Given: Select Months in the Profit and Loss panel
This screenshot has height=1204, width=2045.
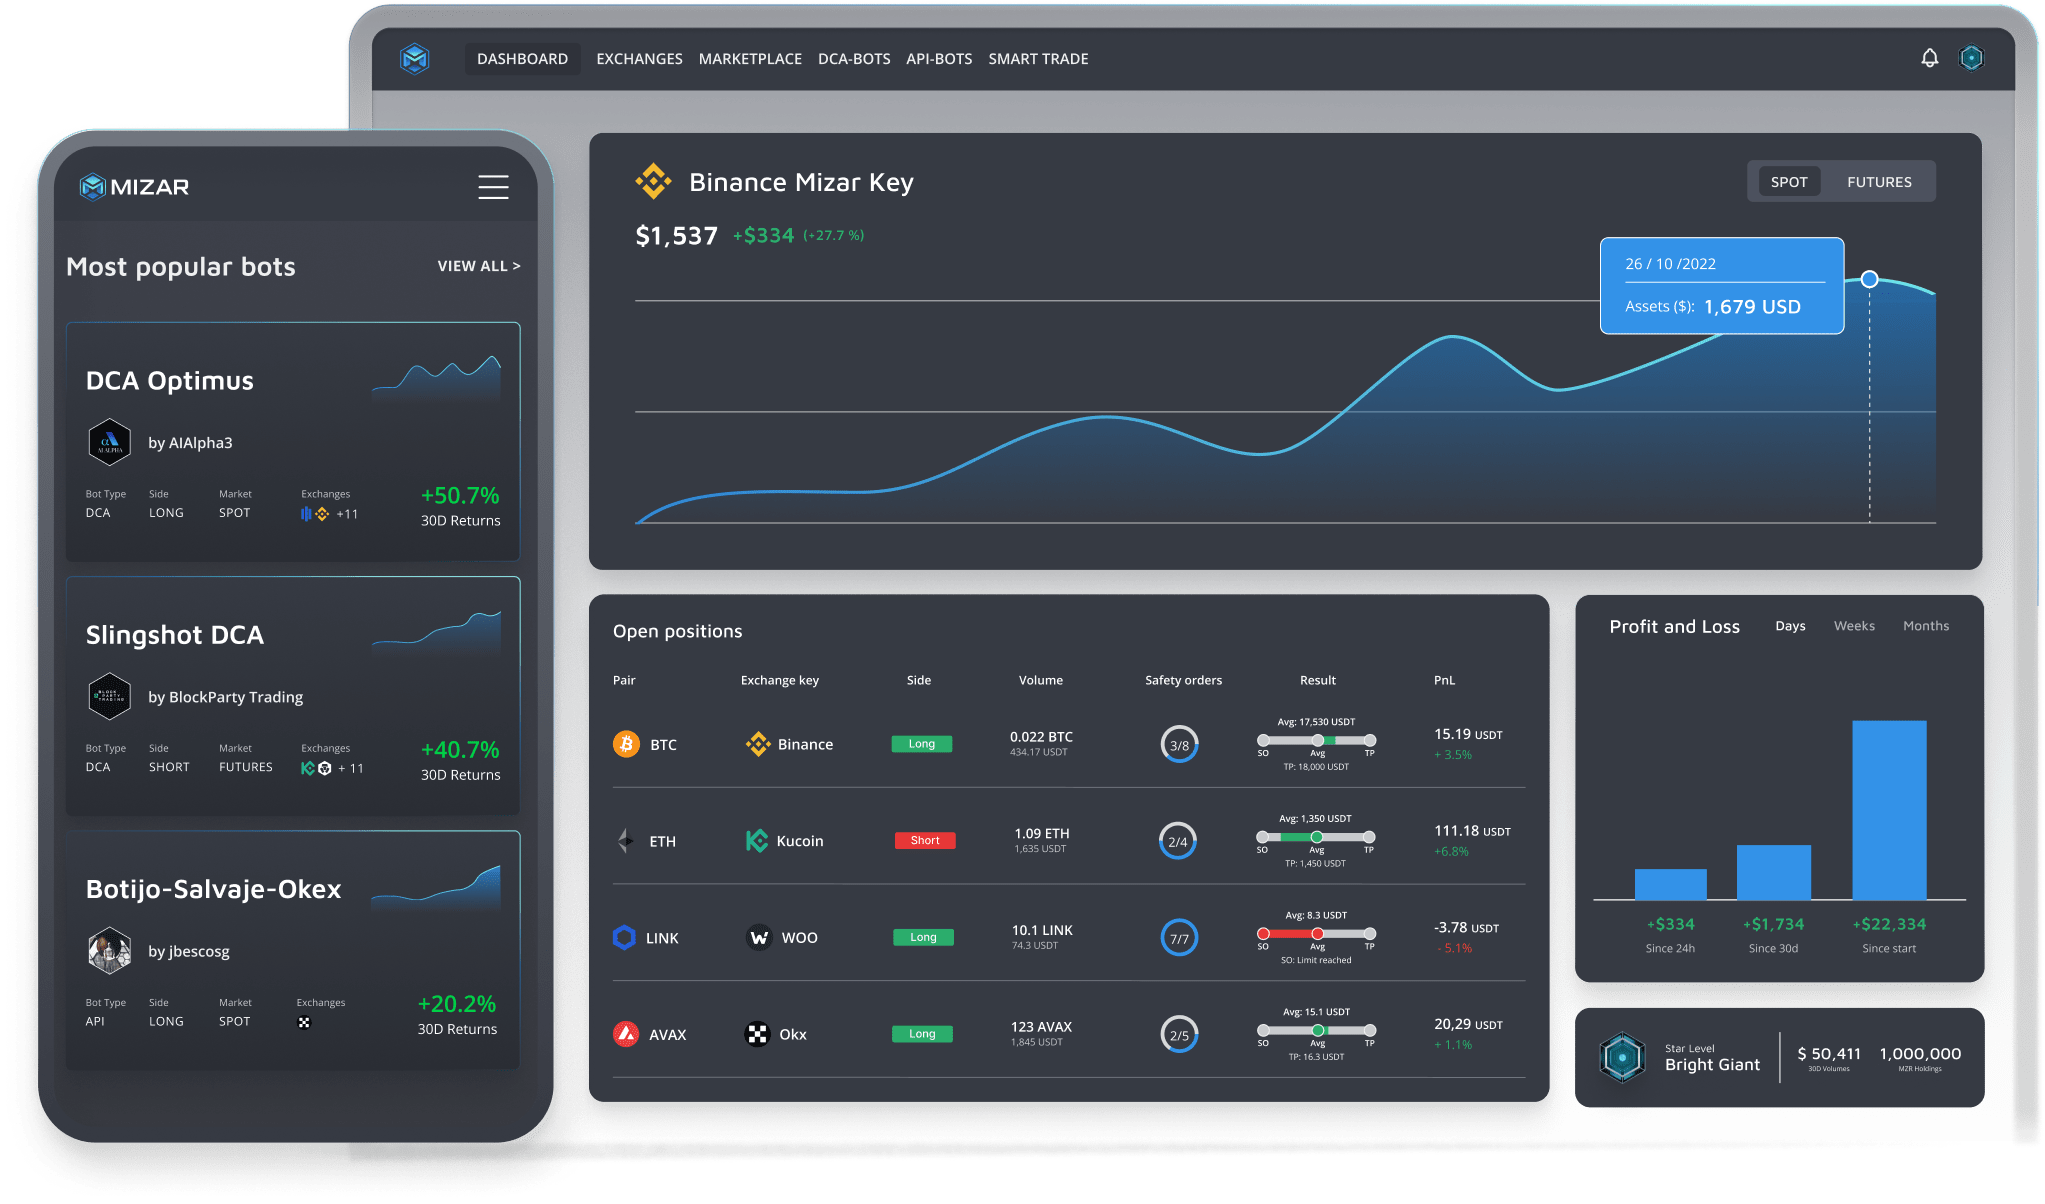Looking at the screenshot, I should [x=1925, y=625].
